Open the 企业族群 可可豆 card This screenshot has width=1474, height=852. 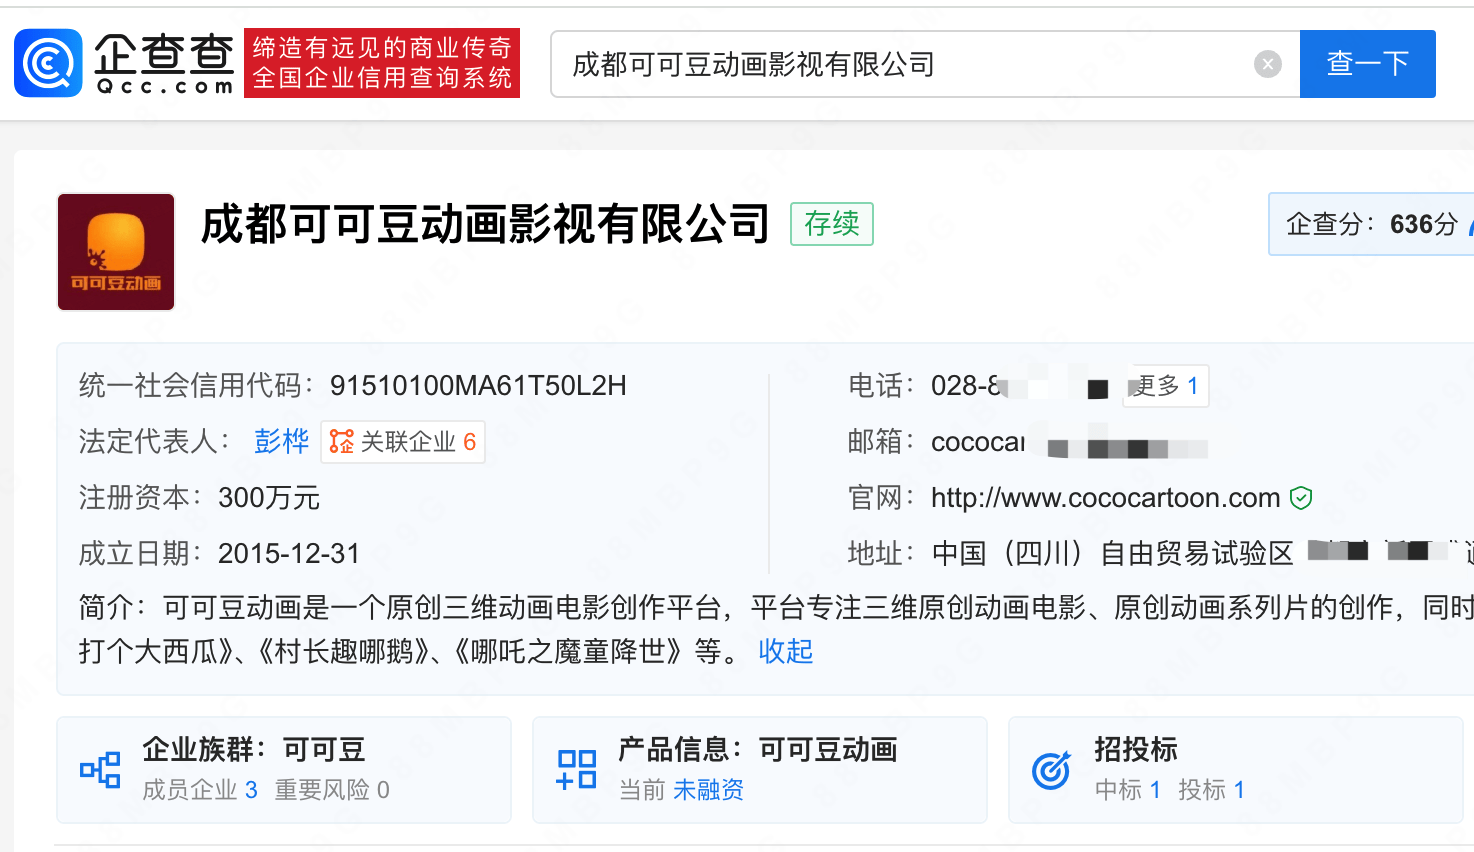pyautogui.click(x=284, y=770)
